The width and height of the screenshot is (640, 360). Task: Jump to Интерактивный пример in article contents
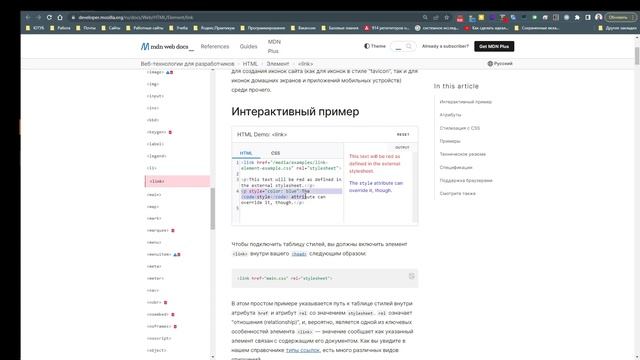tap(466, 102)
